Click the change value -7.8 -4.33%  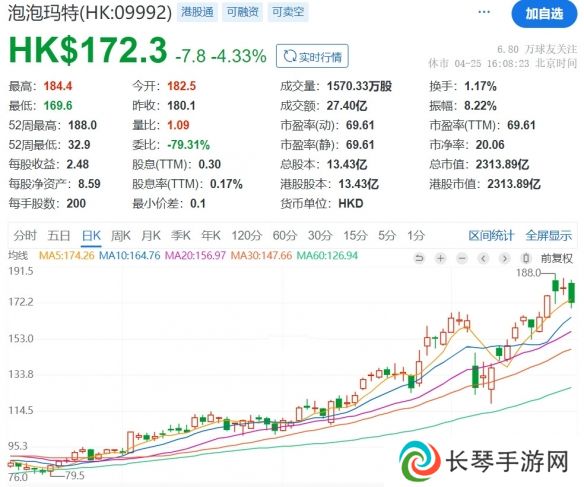[x=221, y=56]
